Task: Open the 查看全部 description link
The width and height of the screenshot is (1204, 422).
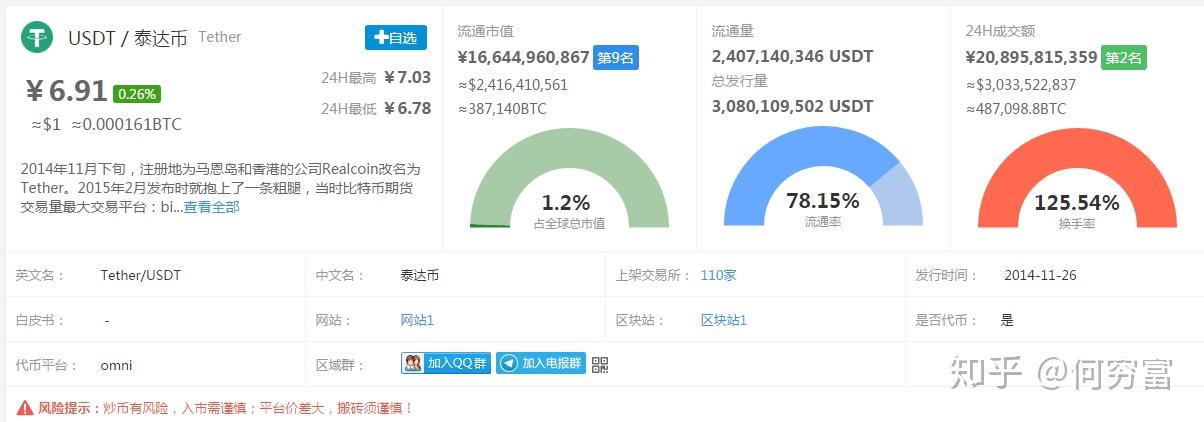Action: [x=211, y=207]
